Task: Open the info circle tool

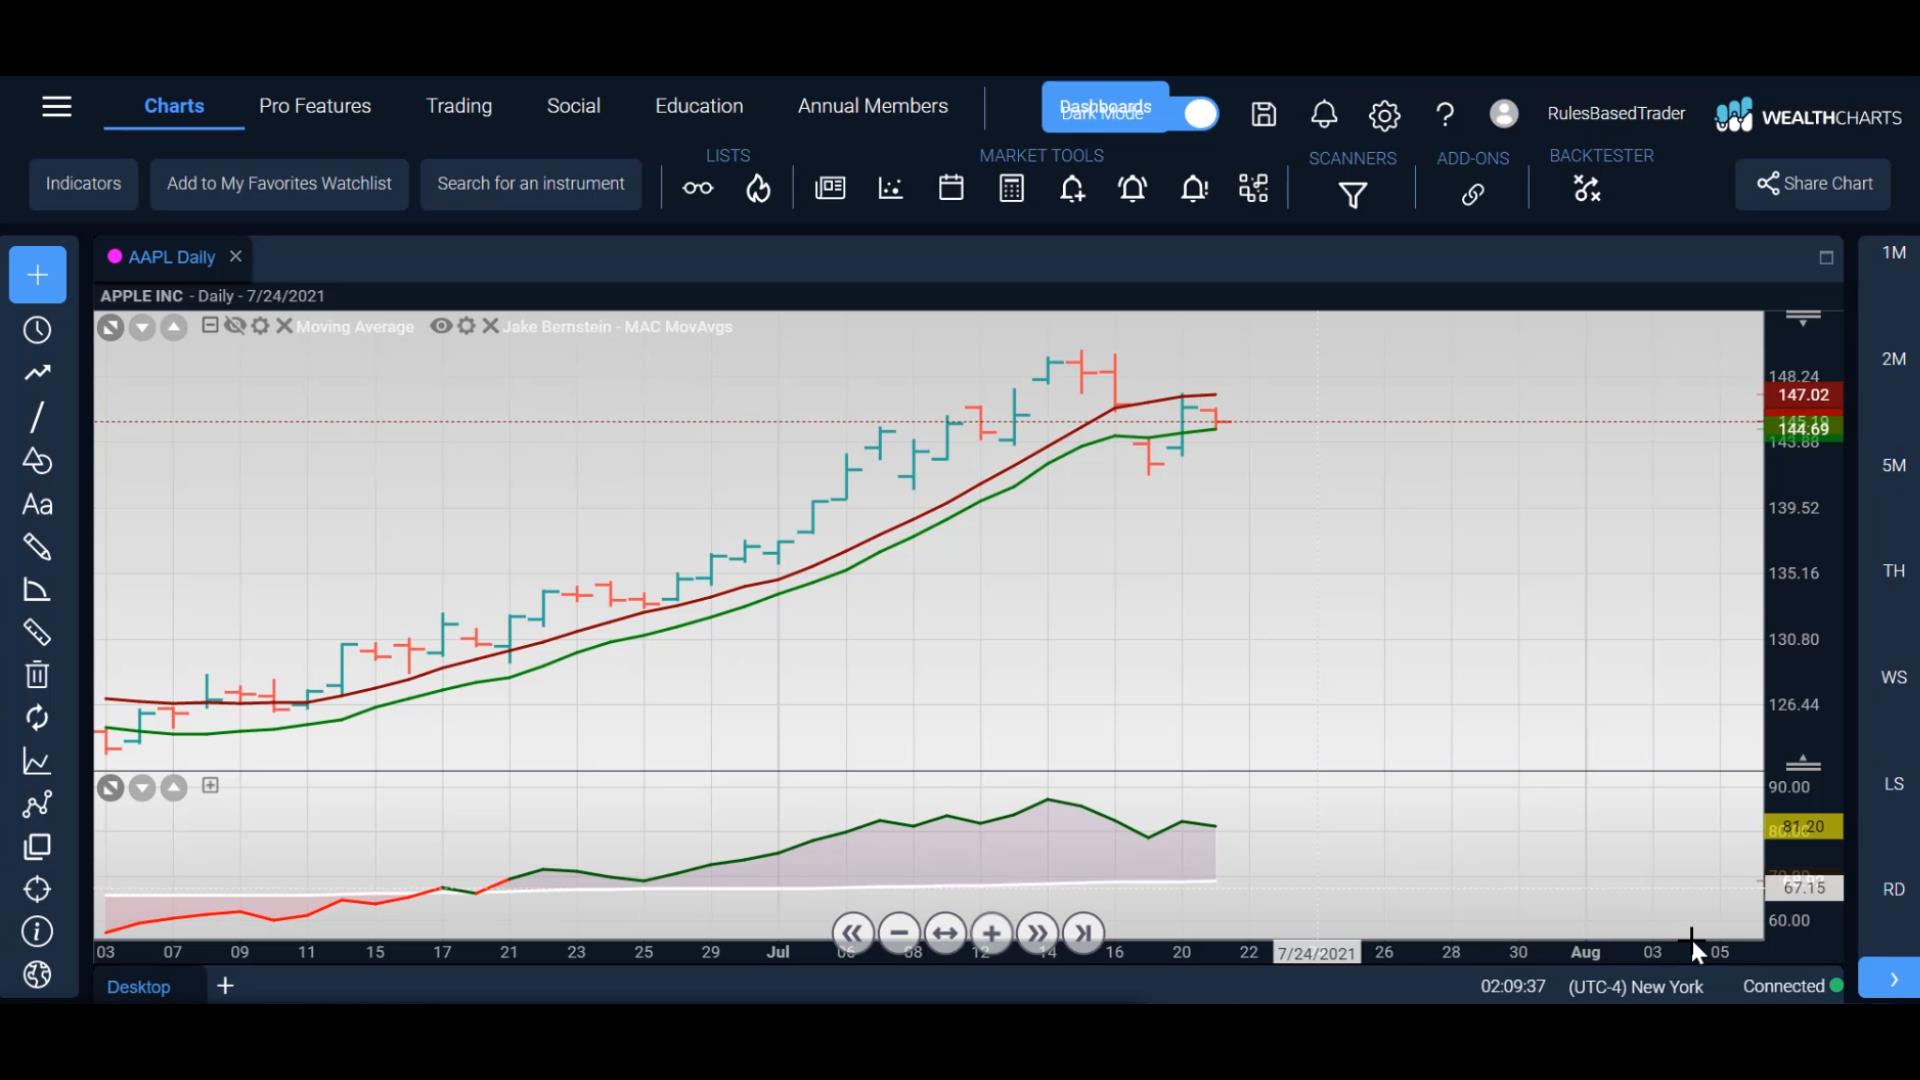Action: [x=37, y=932]
